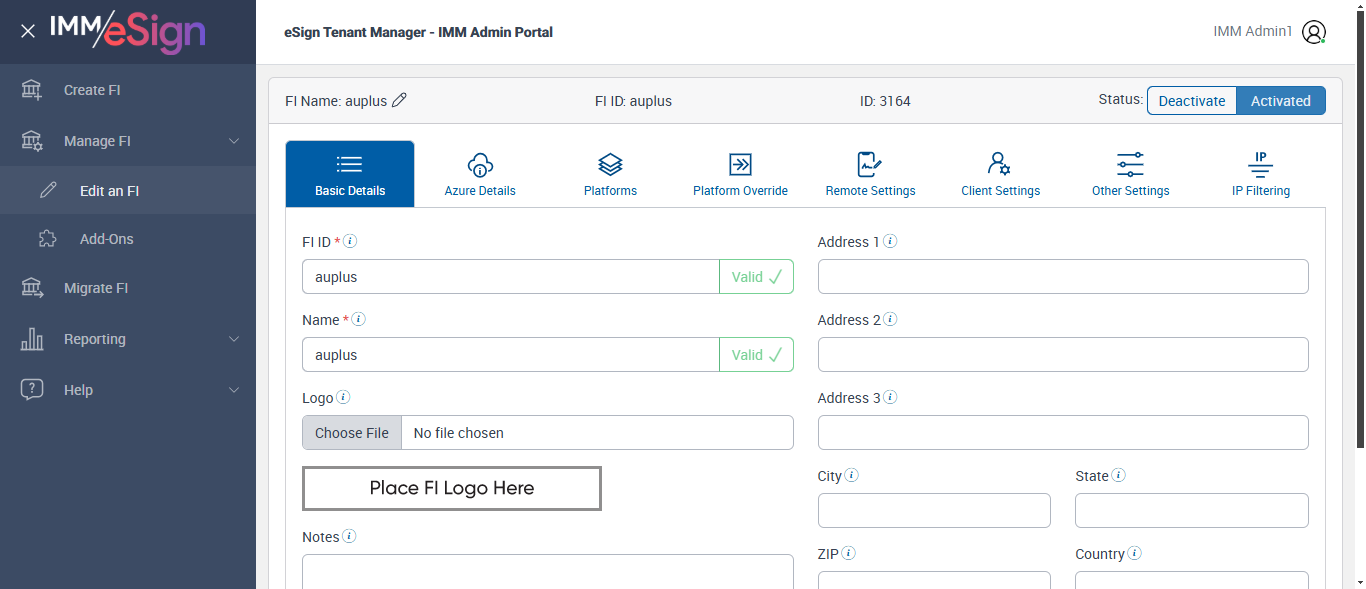Viewport: 1366px width, 589px height.
Task: Expand the Help menu chevron
Action: click(x=234, y=390)
